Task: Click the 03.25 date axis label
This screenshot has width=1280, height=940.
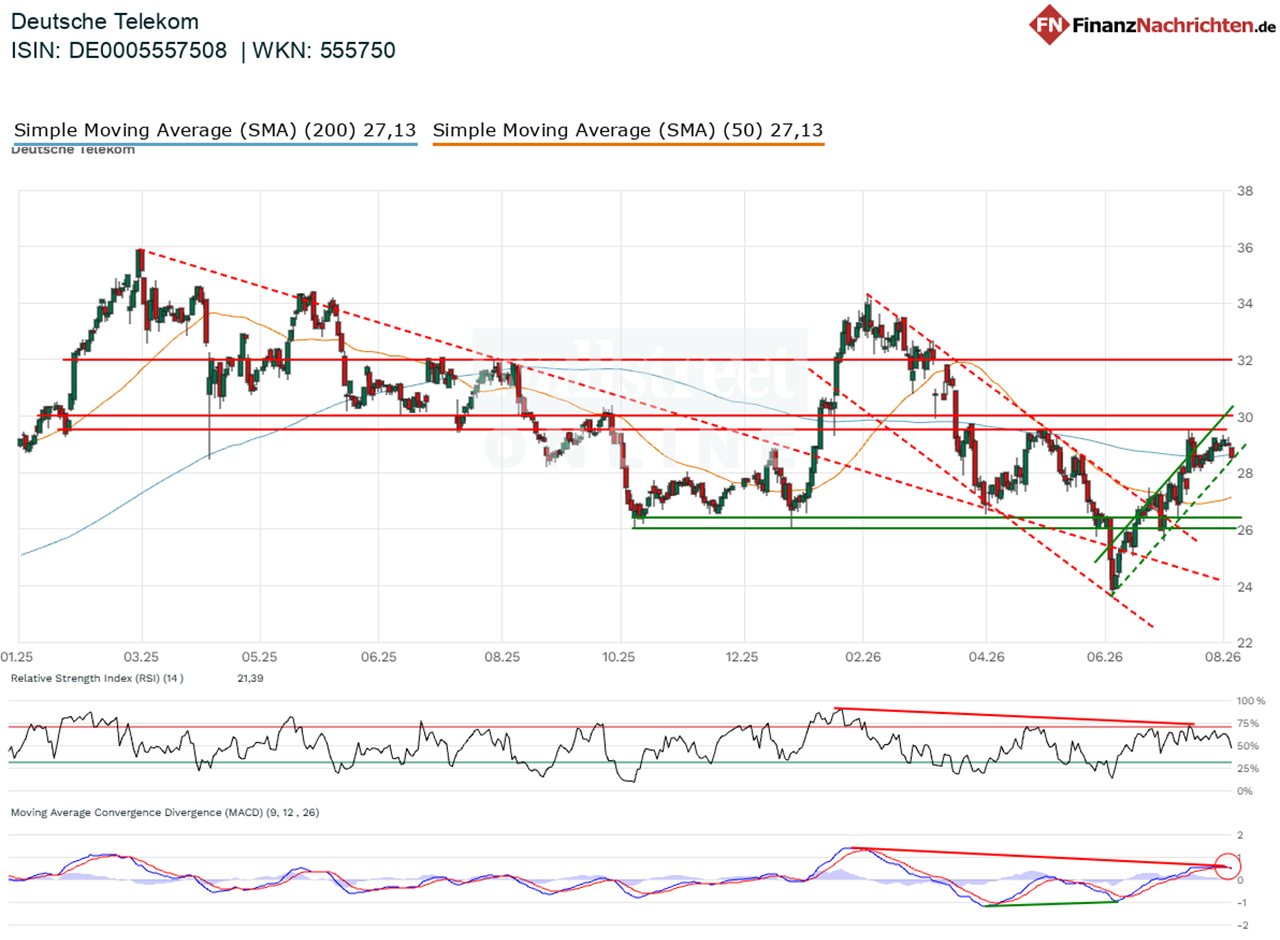Action: [x=141, y=657]
